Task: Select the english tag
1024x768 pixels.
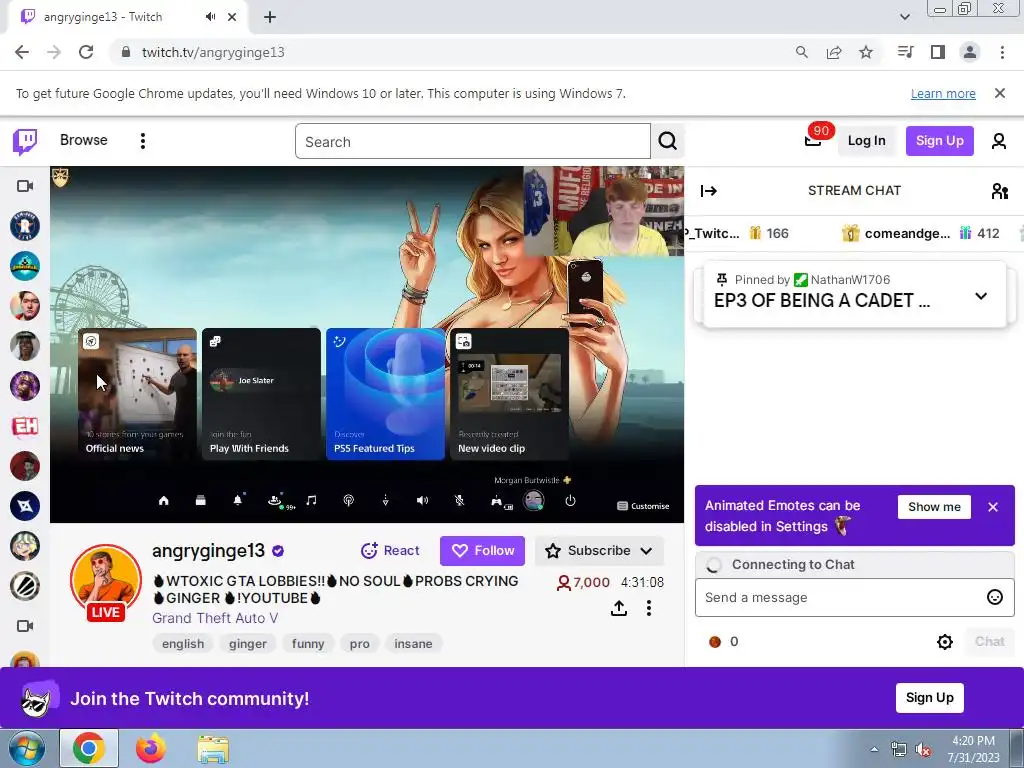Action: tap(183, 643)
